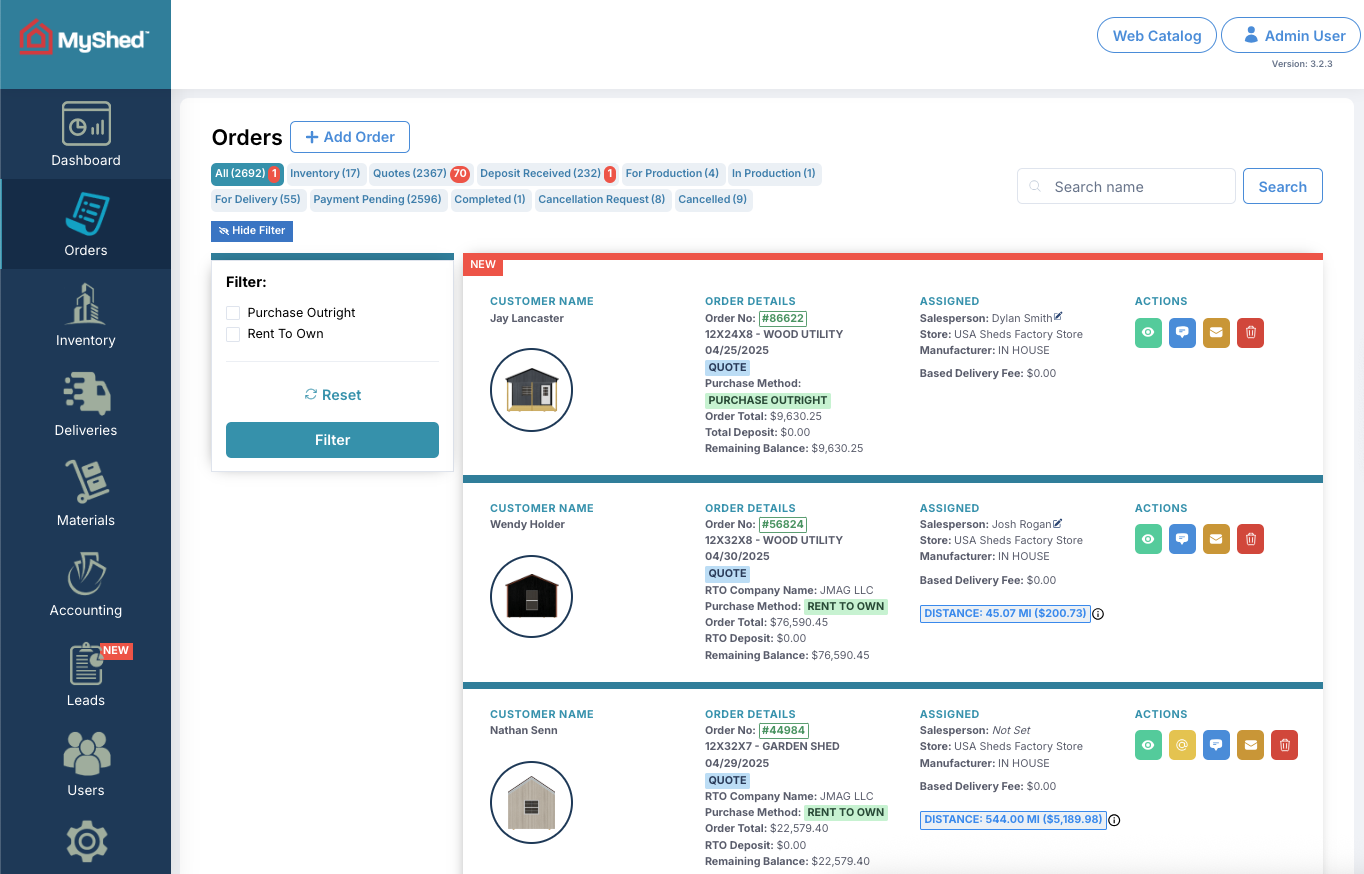Image resolution: width=1364 pixels, height=874 pixels.
Task: Open the Settings gear at sidebar bottom
Action: pos(85,841)
